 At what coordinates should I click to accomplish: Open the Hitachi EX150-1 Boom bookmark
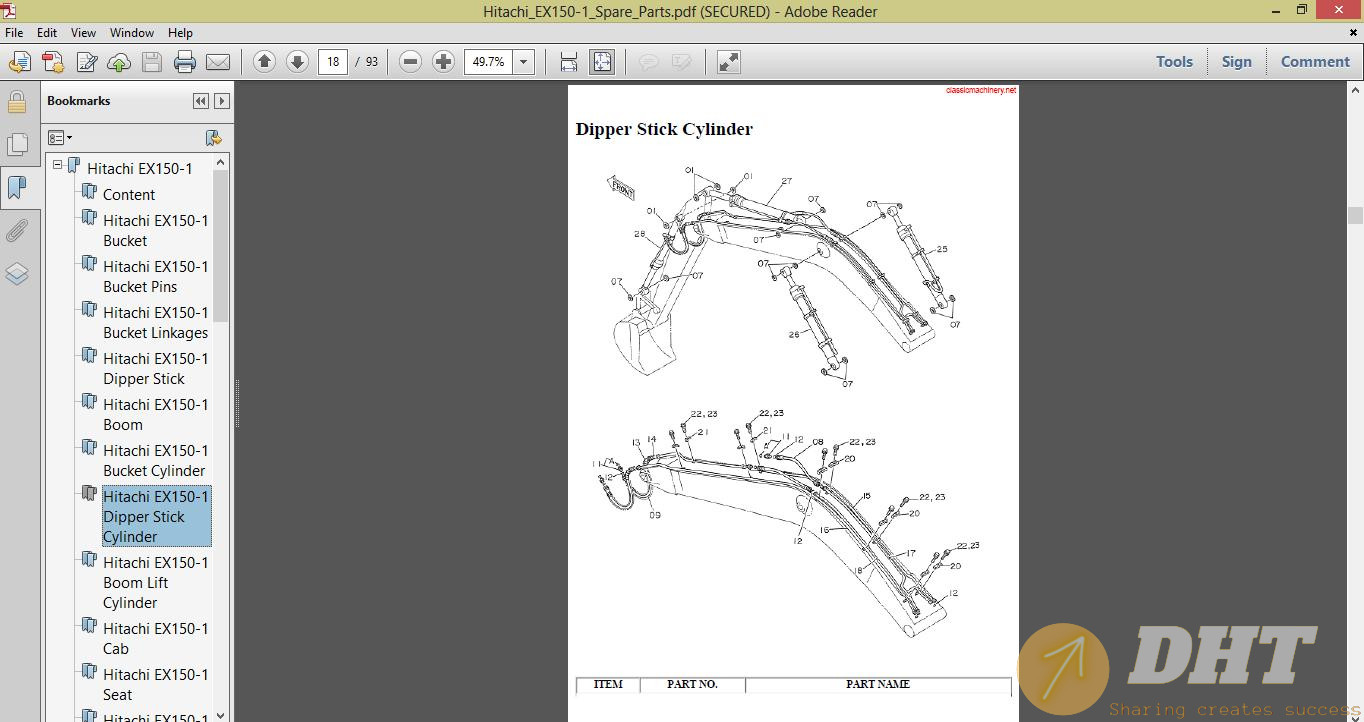click(156, 415)
